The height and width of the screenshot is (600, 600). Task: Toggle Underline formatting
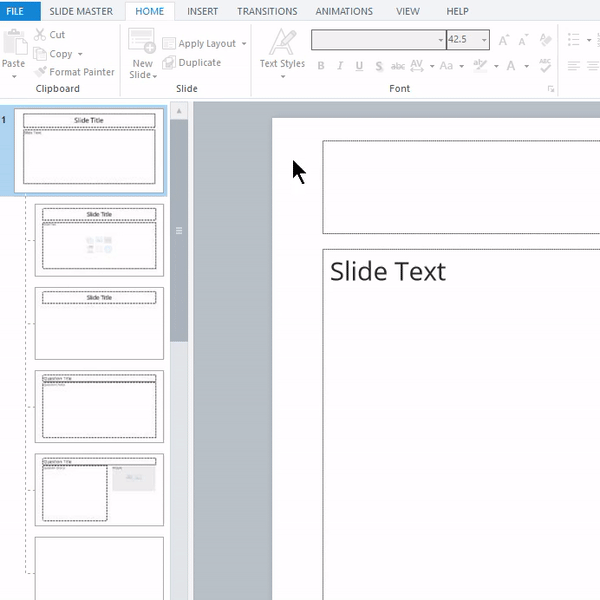coord(359,66)
